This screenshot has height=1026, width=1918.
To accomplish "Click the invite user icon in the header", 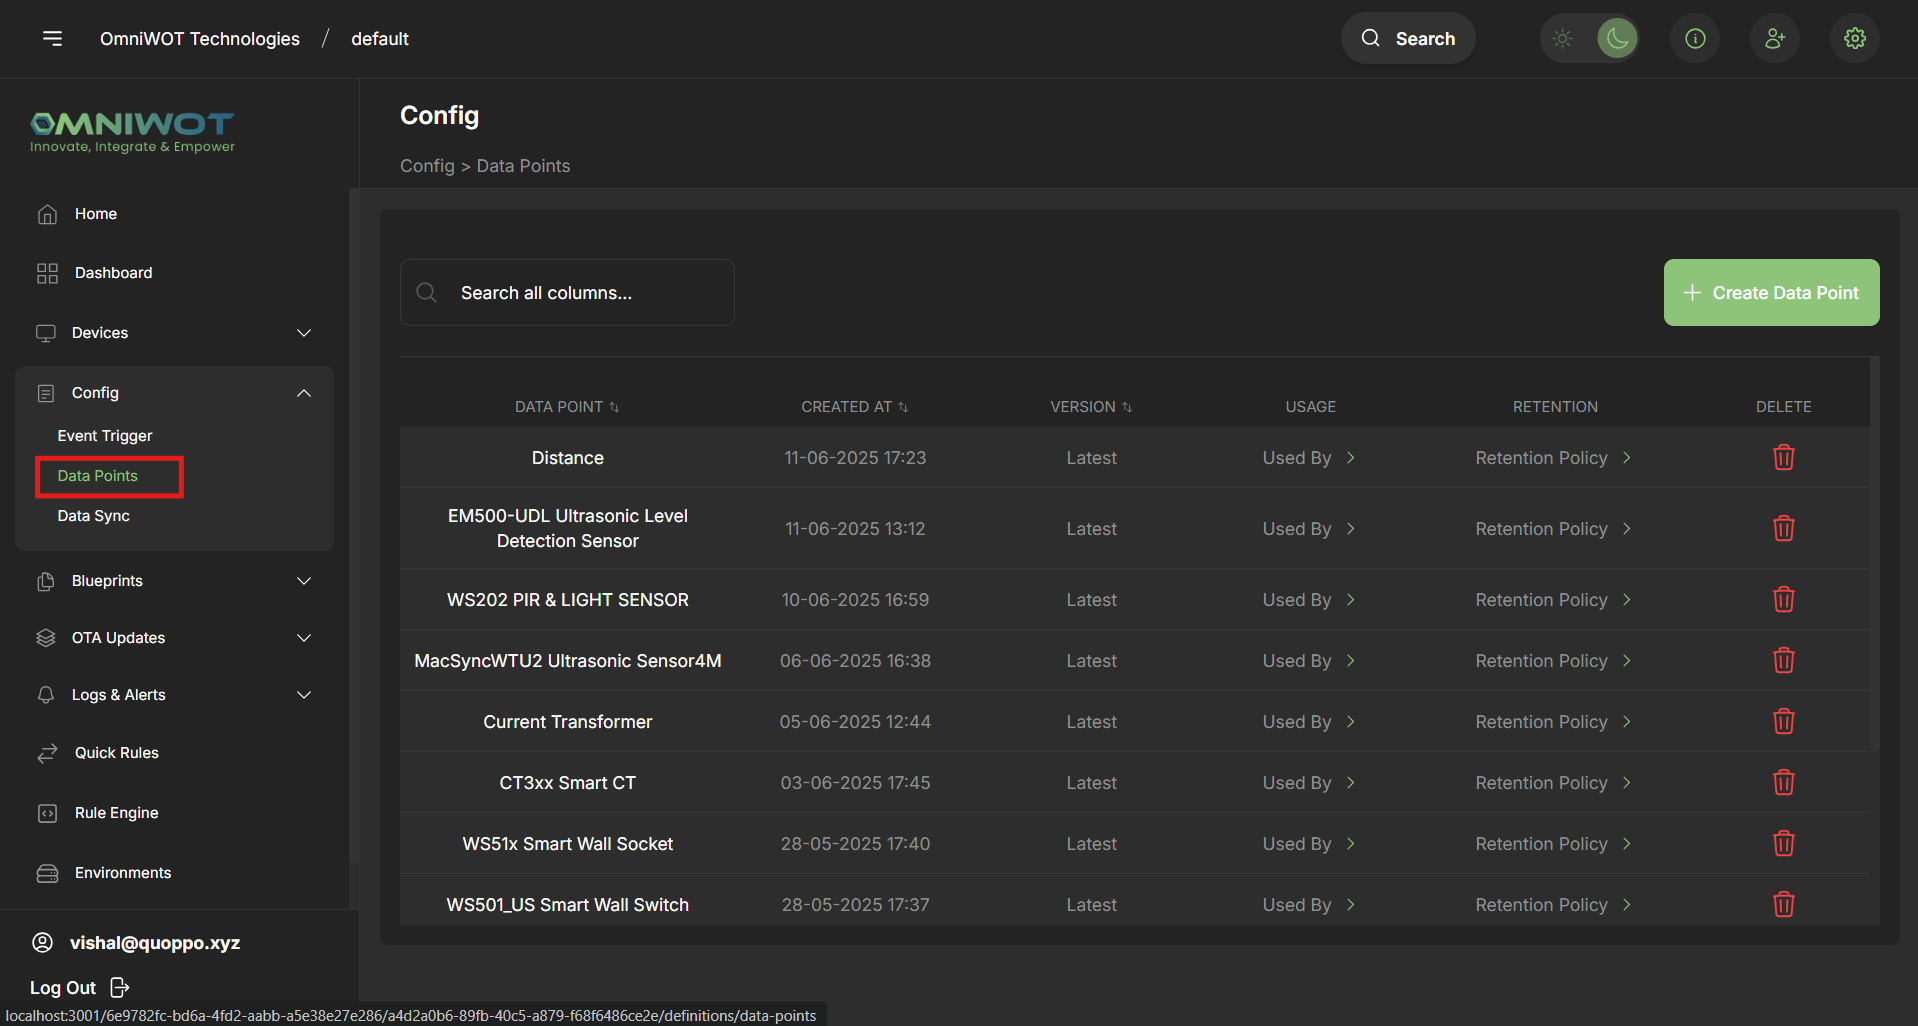I will [x=1774, y=38].
